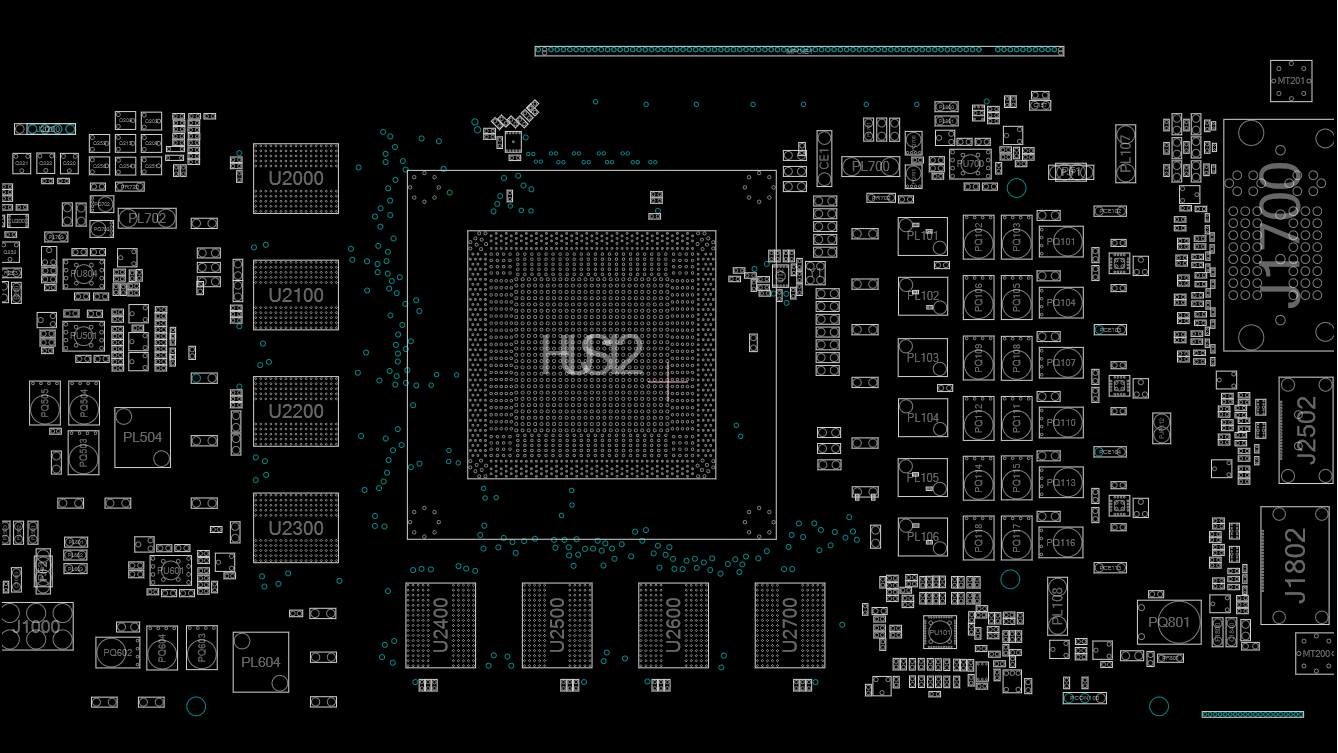Click the top edge connector strip
This screenshot has height=753, width=1338.
tap(799, 51)
